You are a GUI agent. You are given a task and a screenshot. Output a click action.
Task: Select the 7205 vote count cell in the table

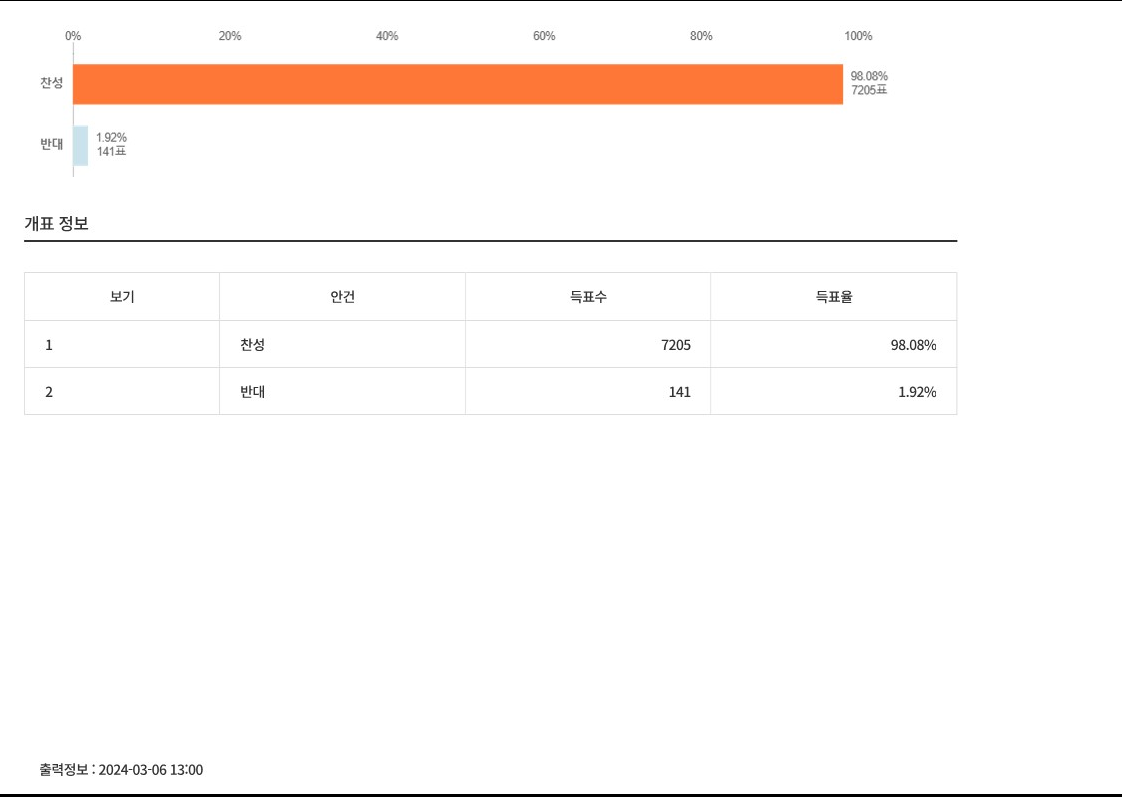tap(676, 345)
